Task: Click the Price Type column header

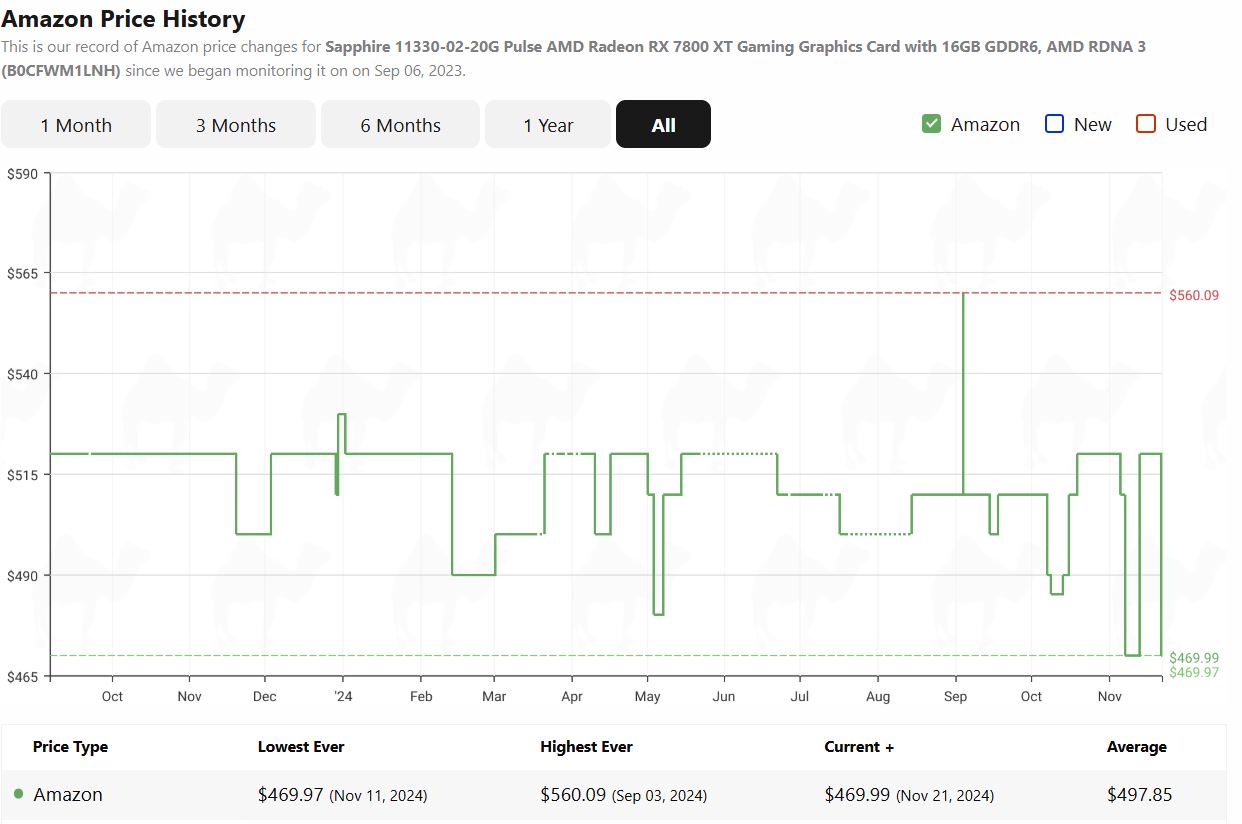Action: pyautogui.click(x=70, y=747)
